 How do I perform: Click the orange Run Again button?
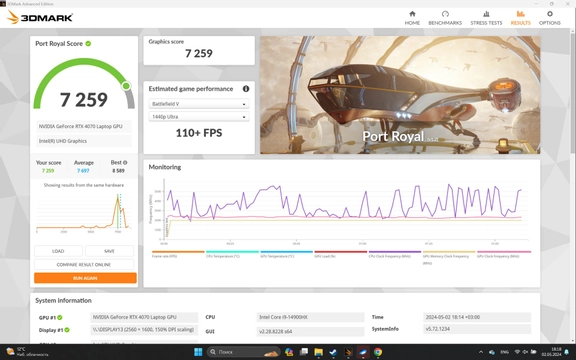pos(85,278)
